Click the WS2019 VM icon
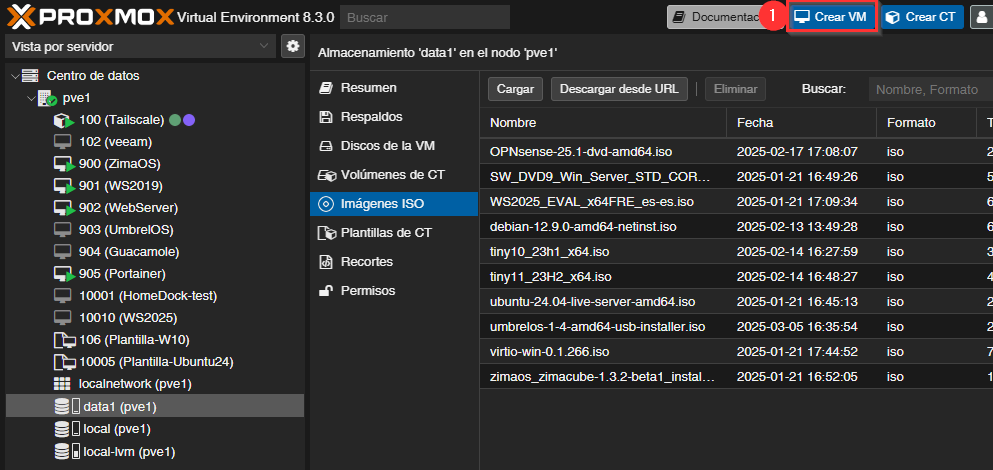This screenshot has width=993, height=470. [63, 186]
